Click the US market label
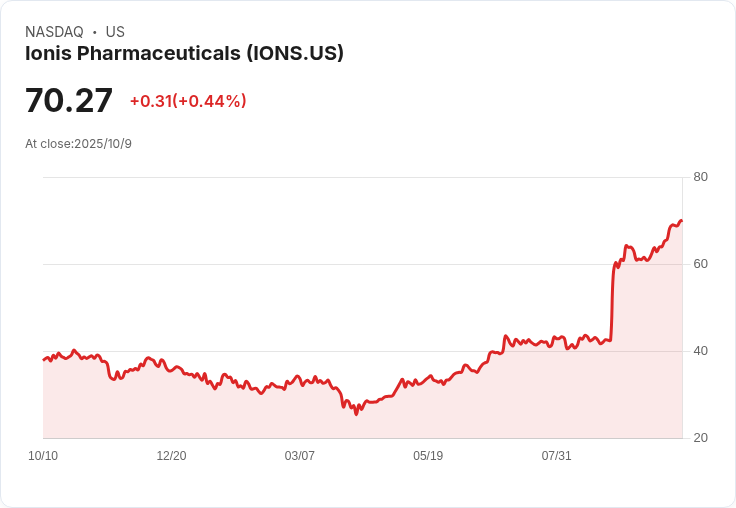Viewport: 736px width, 508px height. tap(115, 32)
